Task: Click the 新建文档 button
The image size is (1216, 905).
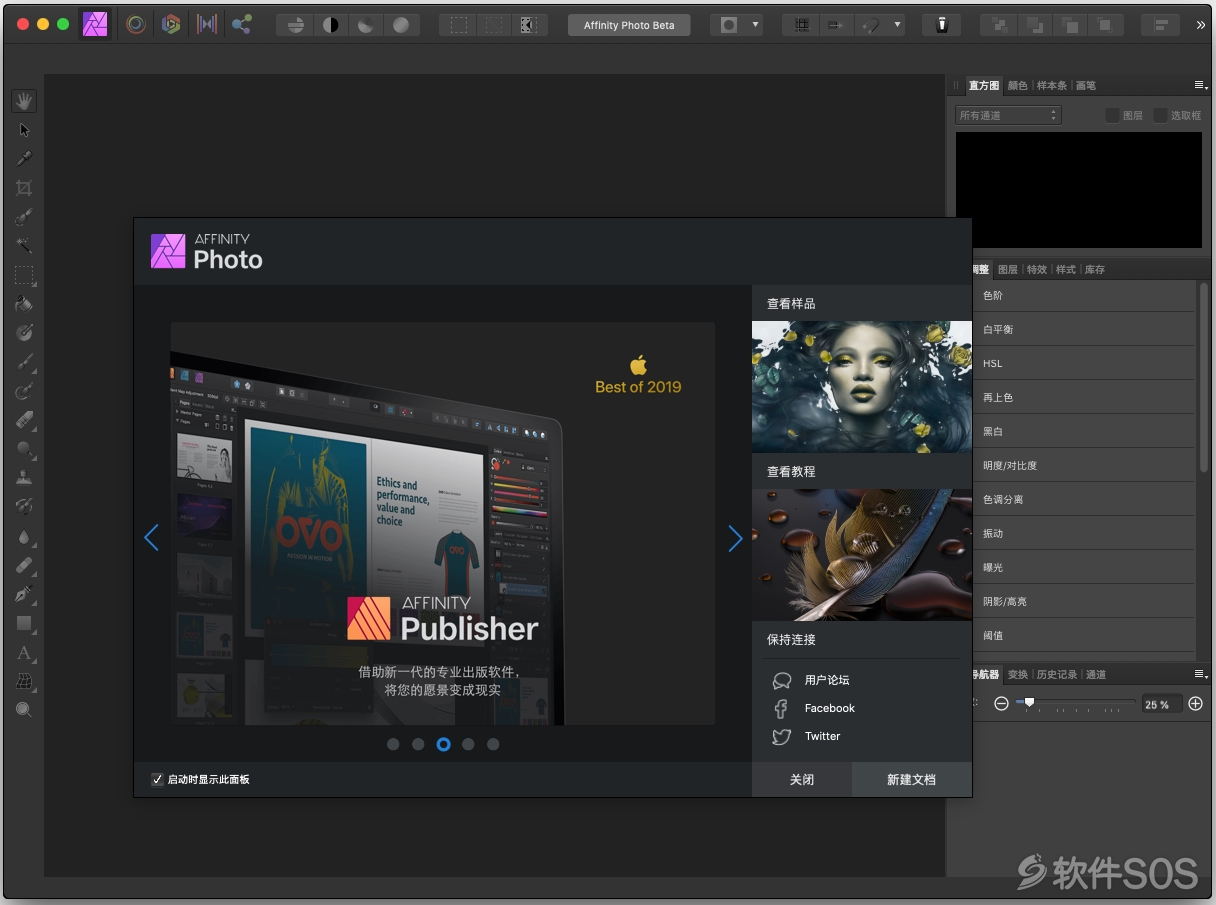Action: point(911,780)
